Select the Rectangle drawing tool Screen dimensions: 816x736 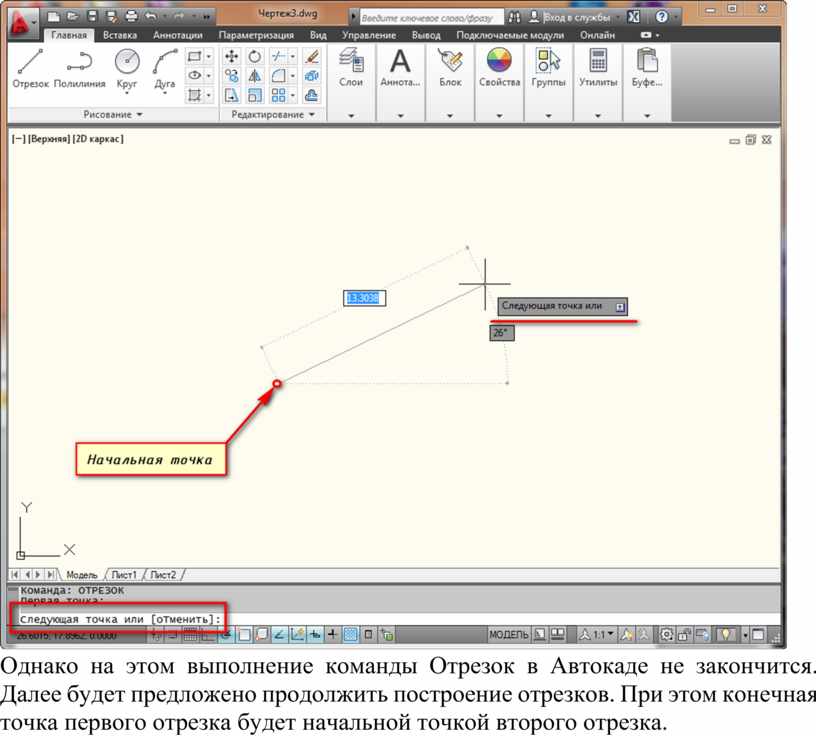[195, 56]
